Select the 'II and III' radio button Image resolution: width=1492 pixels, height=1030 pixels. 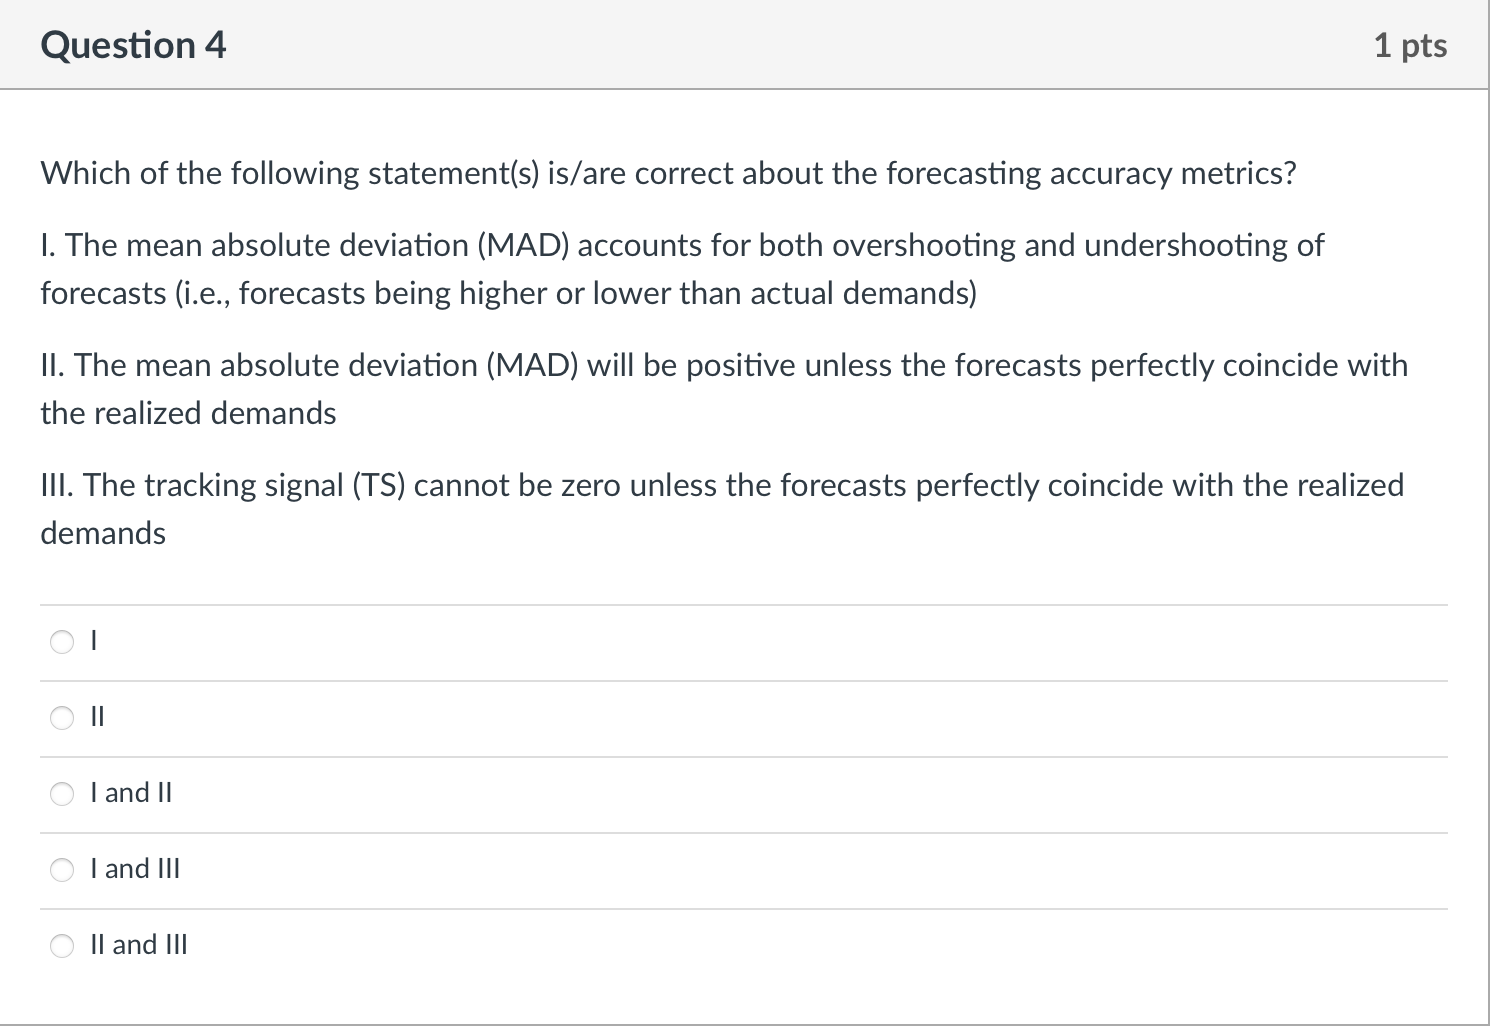62,946
